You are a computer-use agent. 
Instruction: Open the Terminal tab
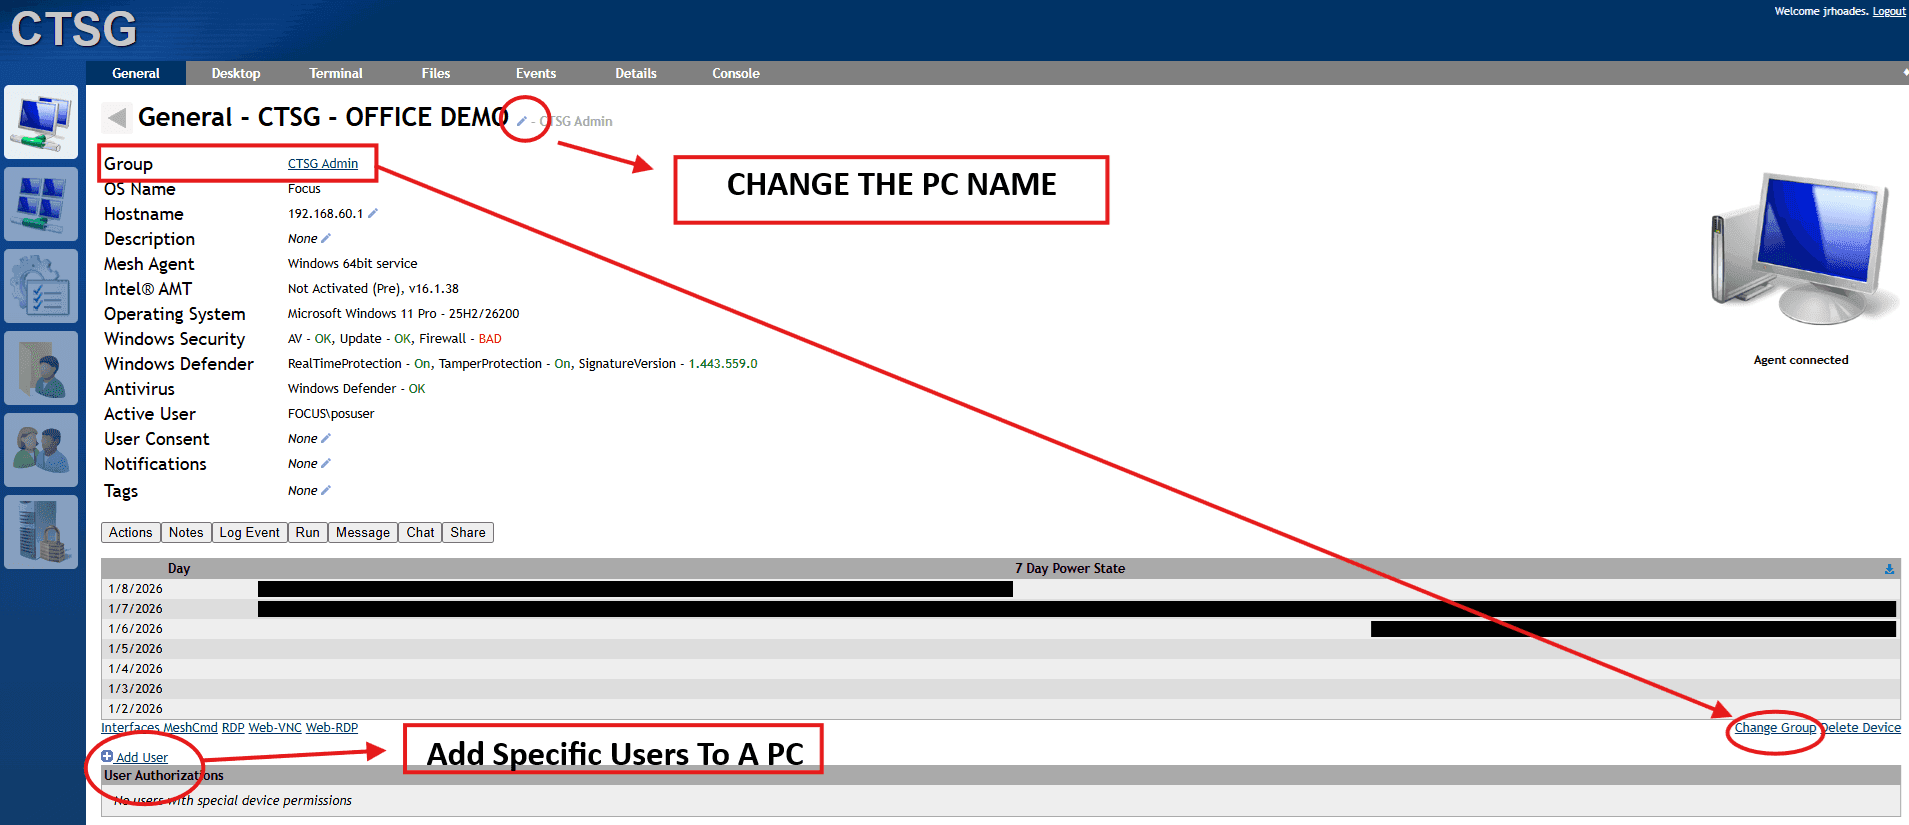pyautogui.click(x=336, y=73)
